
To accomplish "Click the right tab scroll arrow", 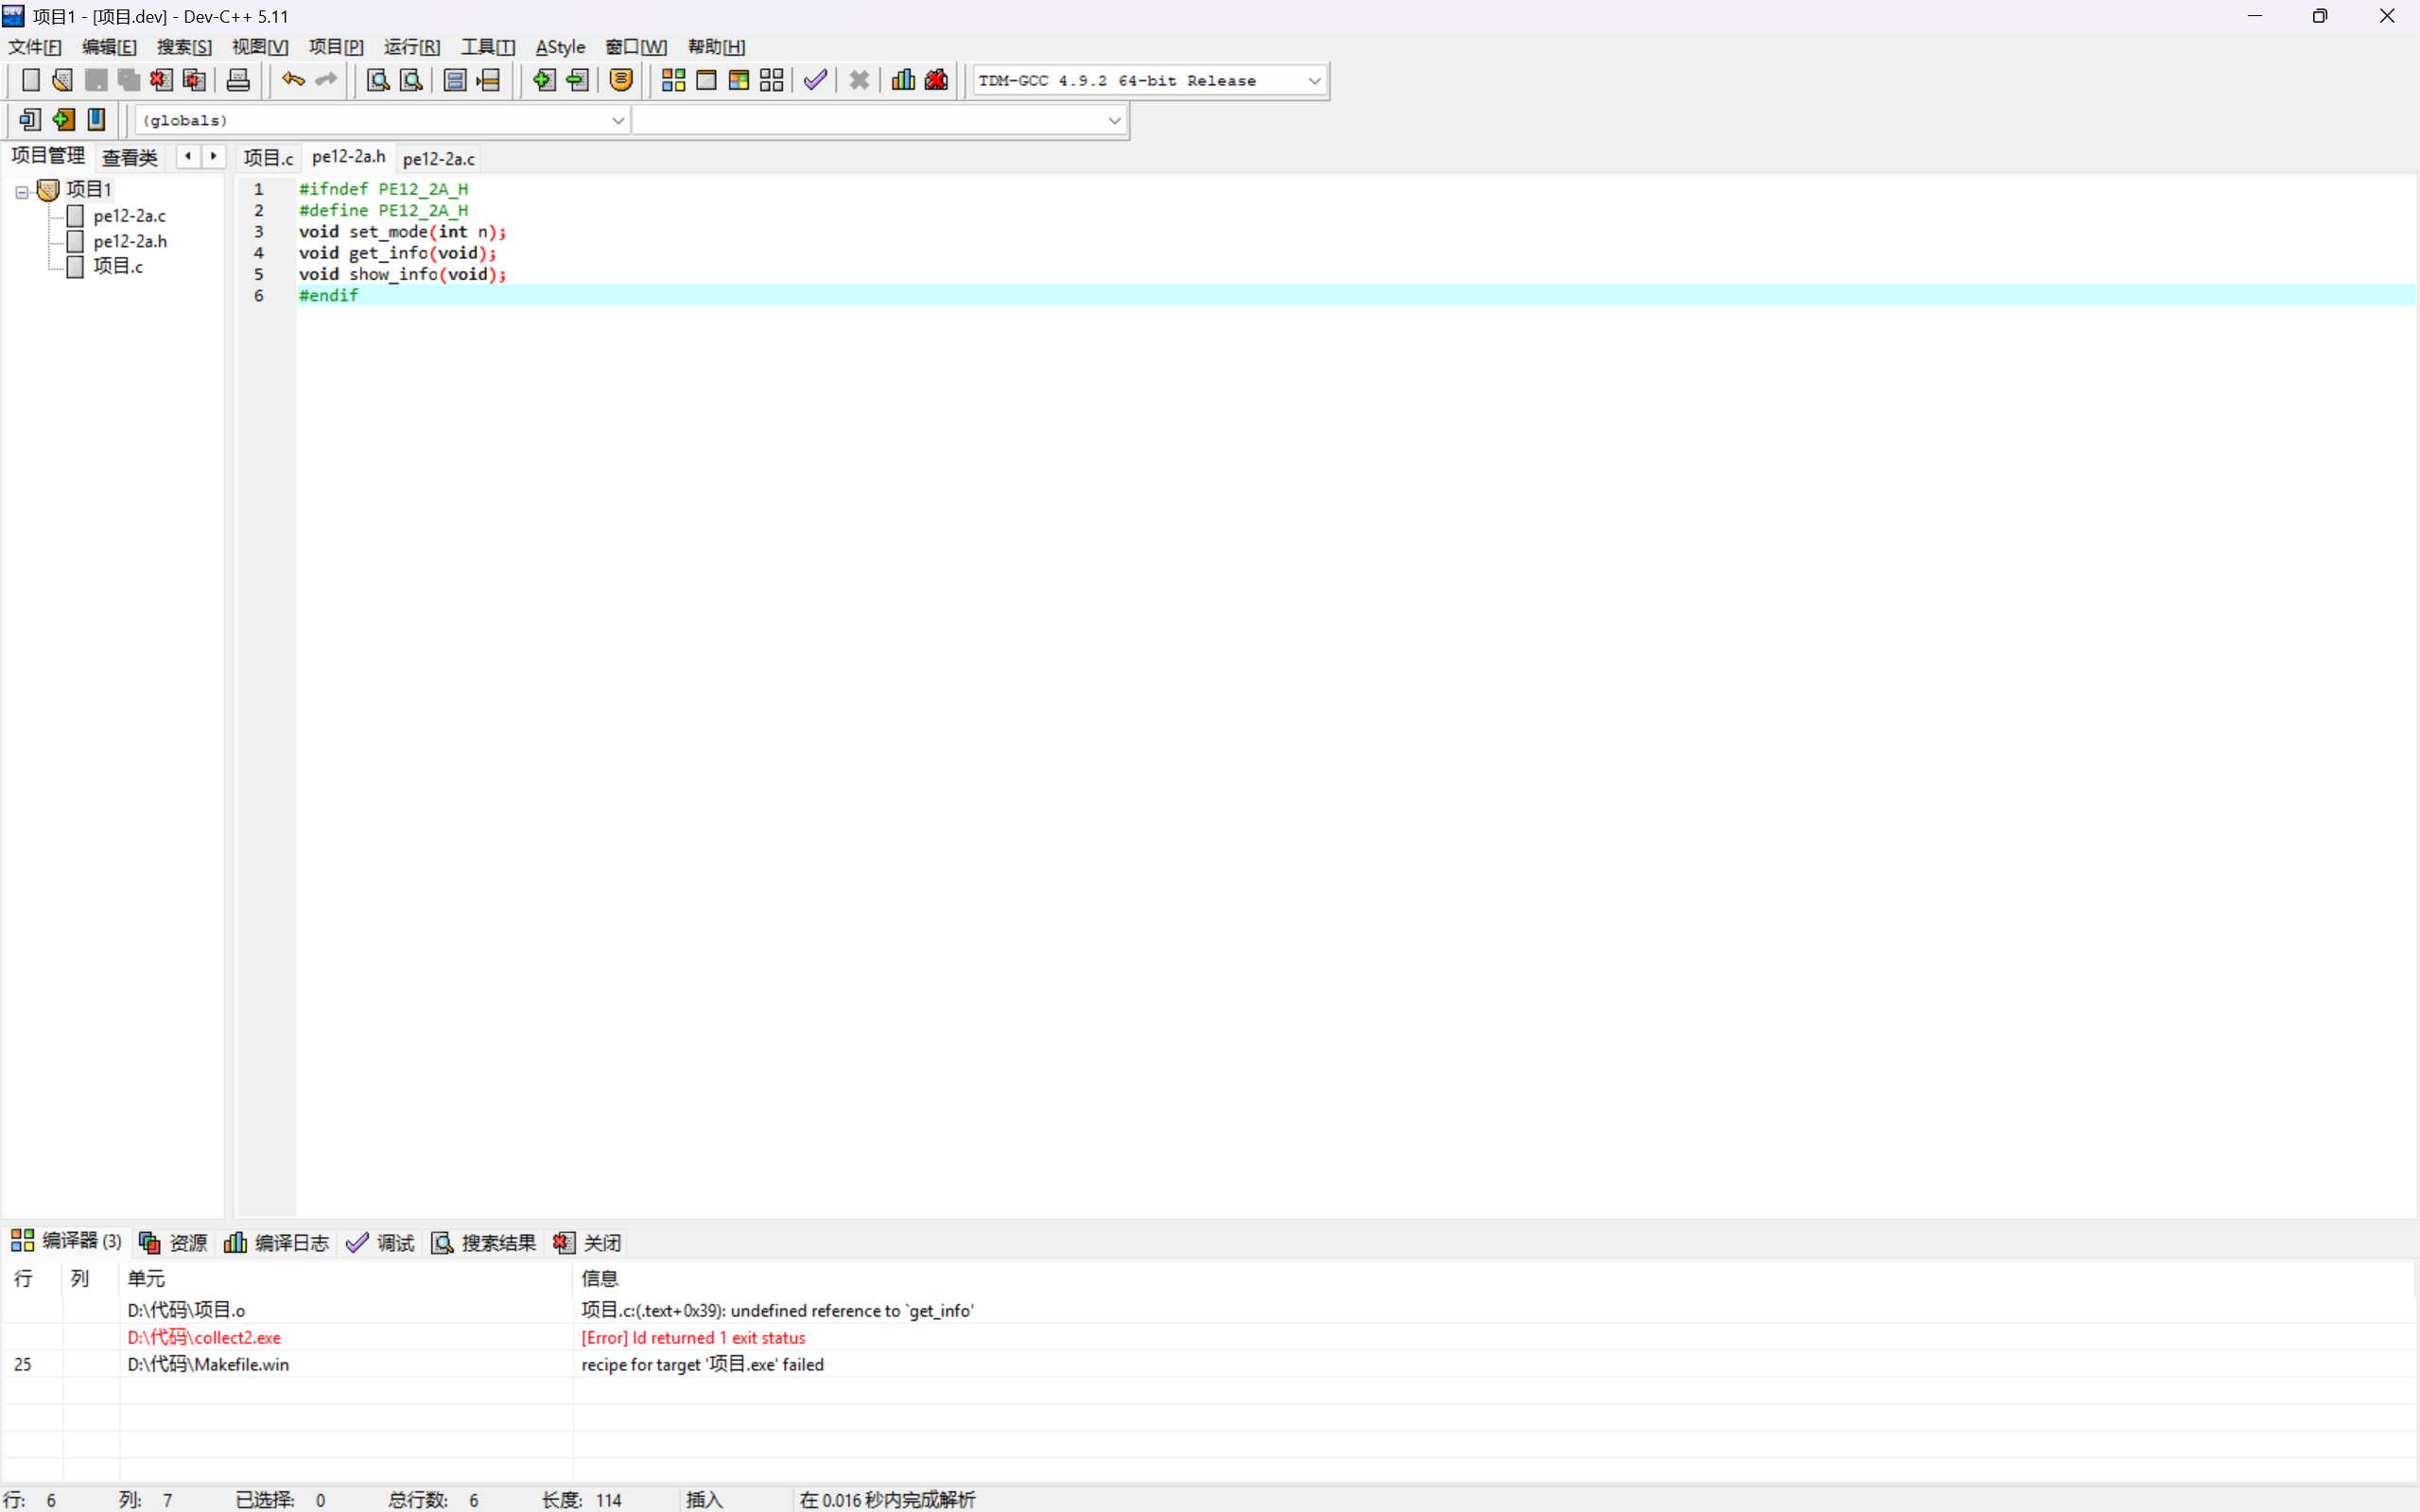I will pyautogui.click(x=213, y=156).
